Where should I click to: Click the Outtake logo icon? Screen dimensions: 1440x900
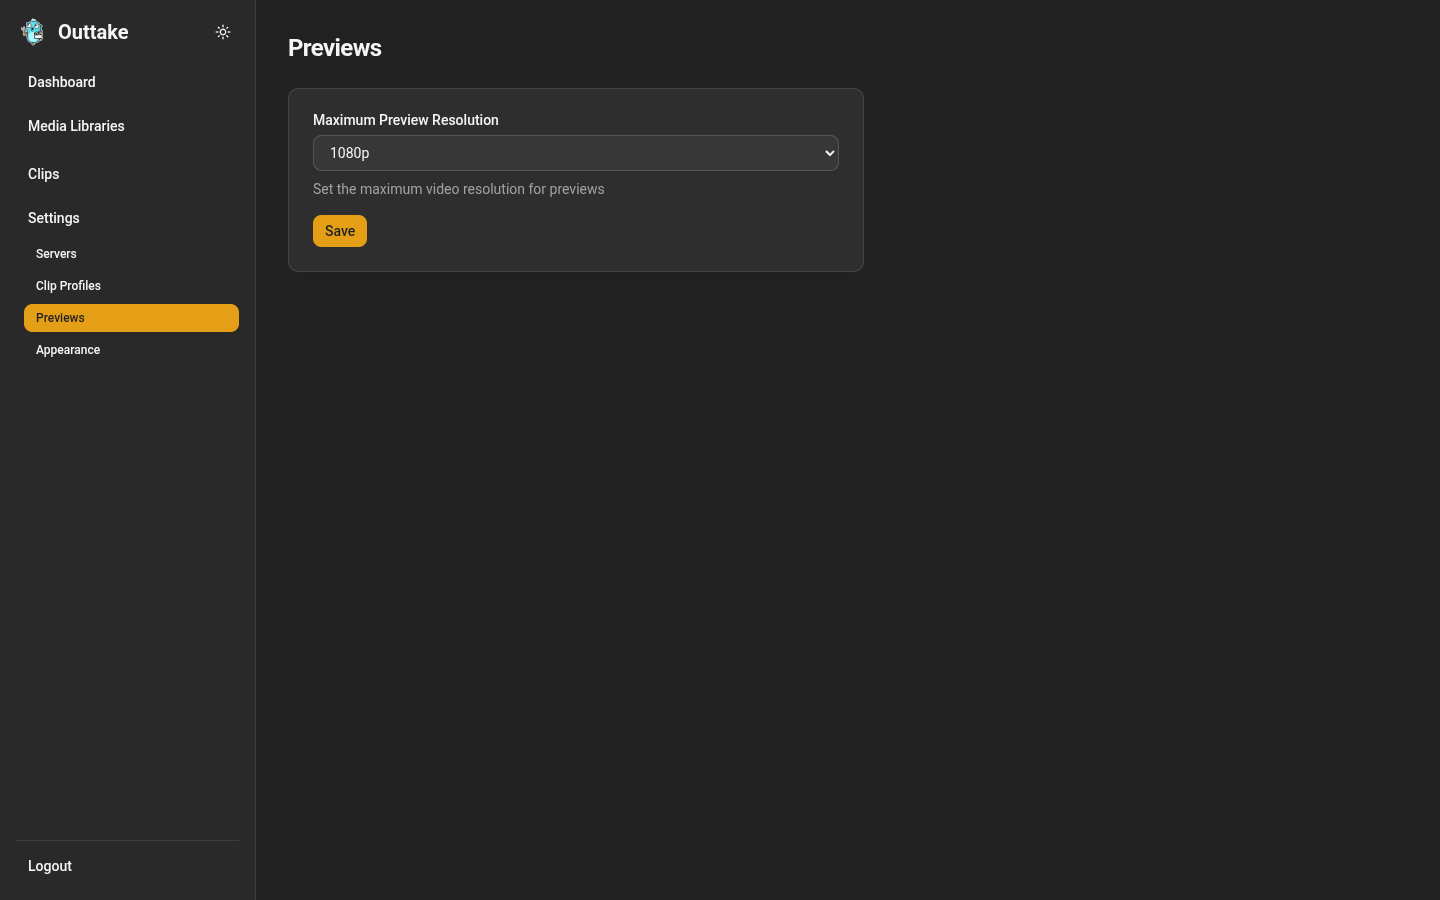(33, 32)
